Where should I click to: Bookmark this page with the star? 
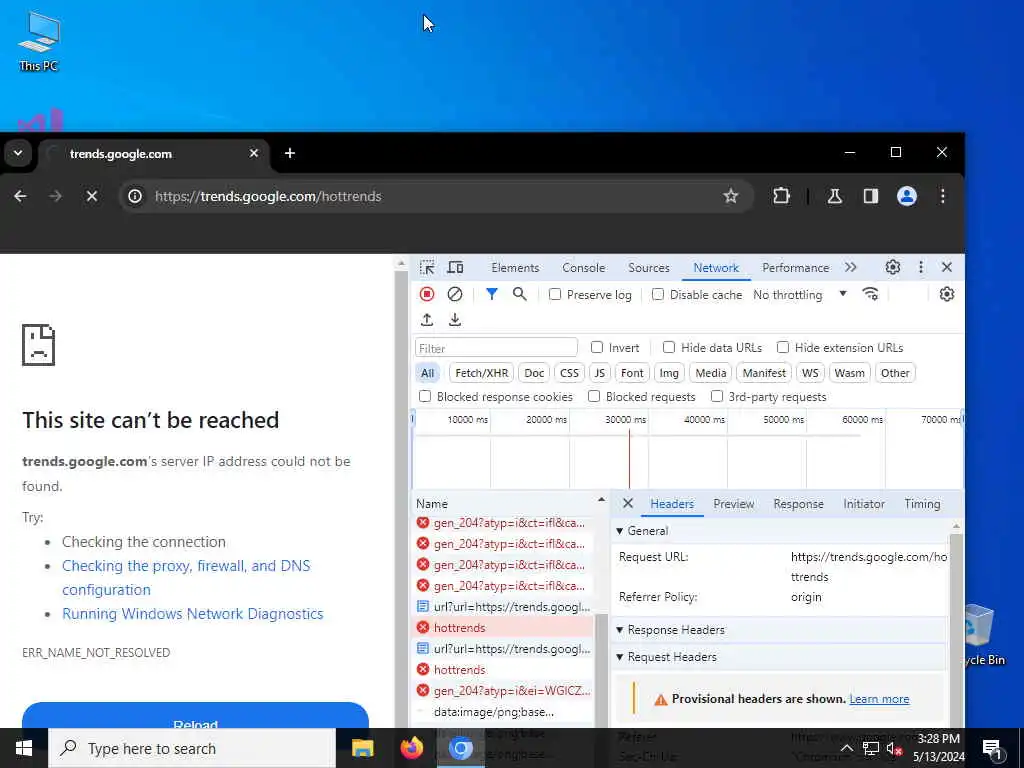[731, 196]
